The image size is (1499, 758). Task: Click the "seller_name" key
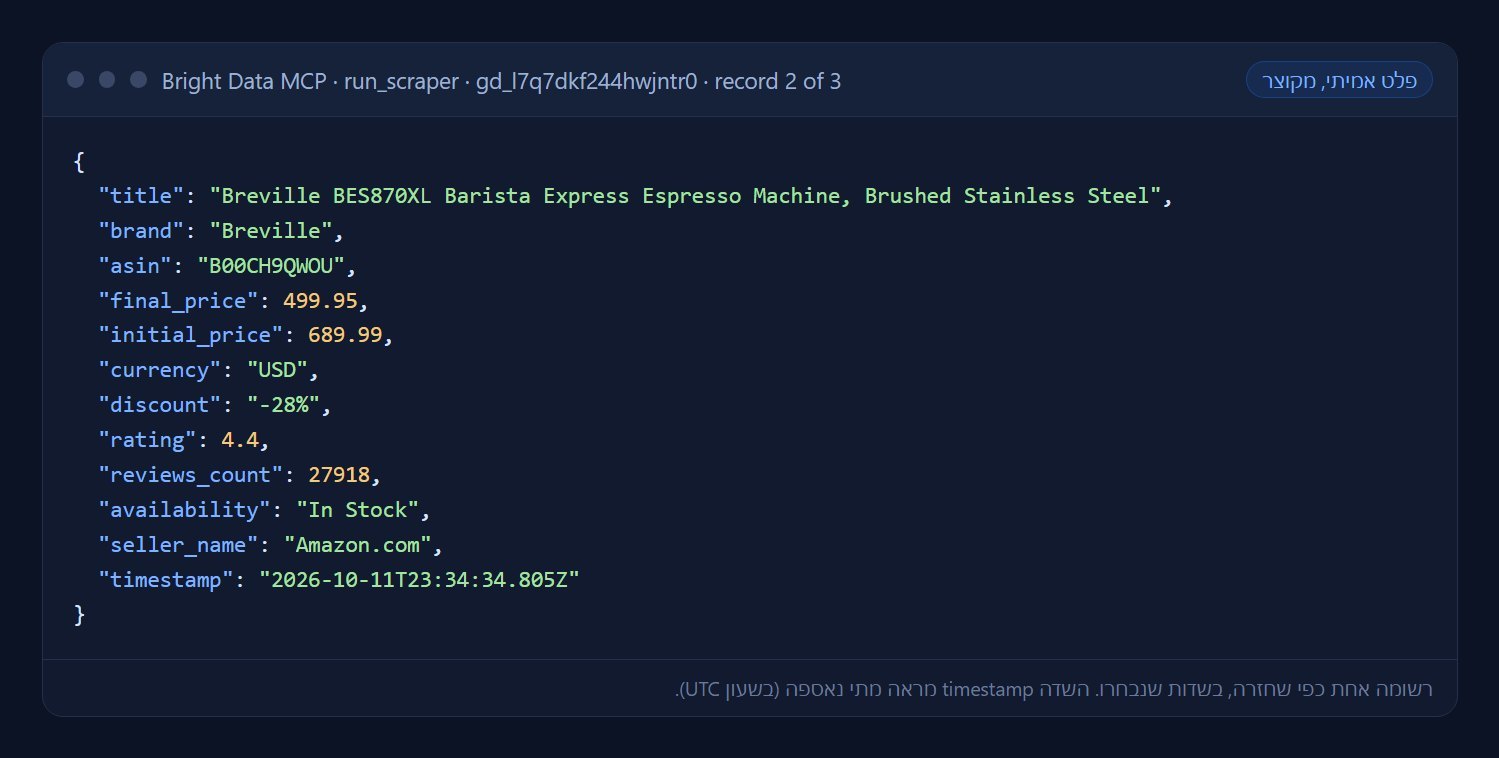pos(178,545)
